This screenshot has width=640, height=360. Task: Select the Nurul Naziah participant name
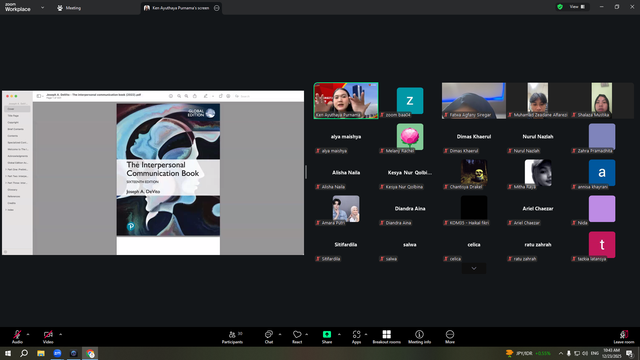click(x=538, y=137)
